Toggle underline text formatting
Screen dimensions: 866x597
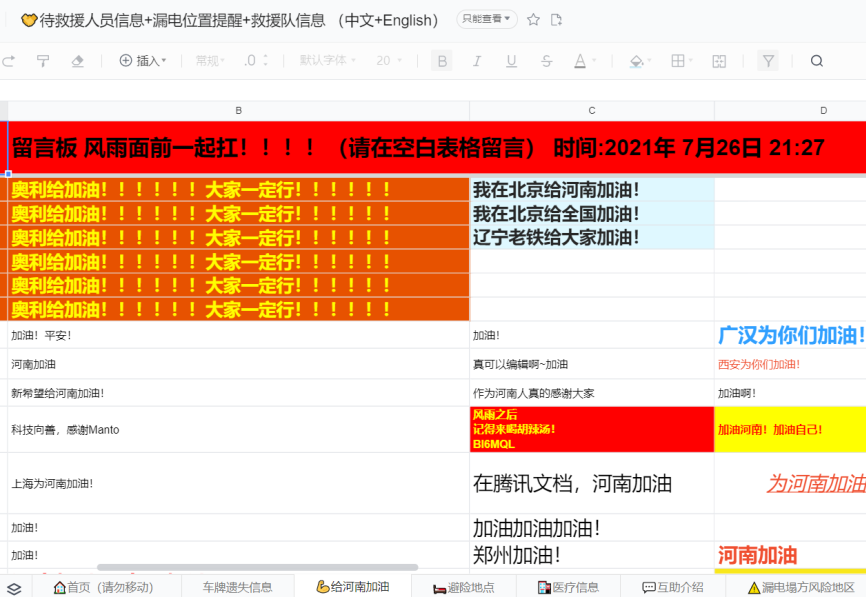point(511,61)
